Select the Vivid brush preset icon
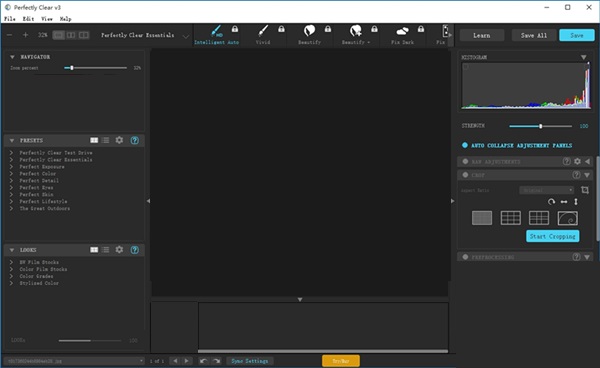This screenshot has width=600, height=368. 263,31
